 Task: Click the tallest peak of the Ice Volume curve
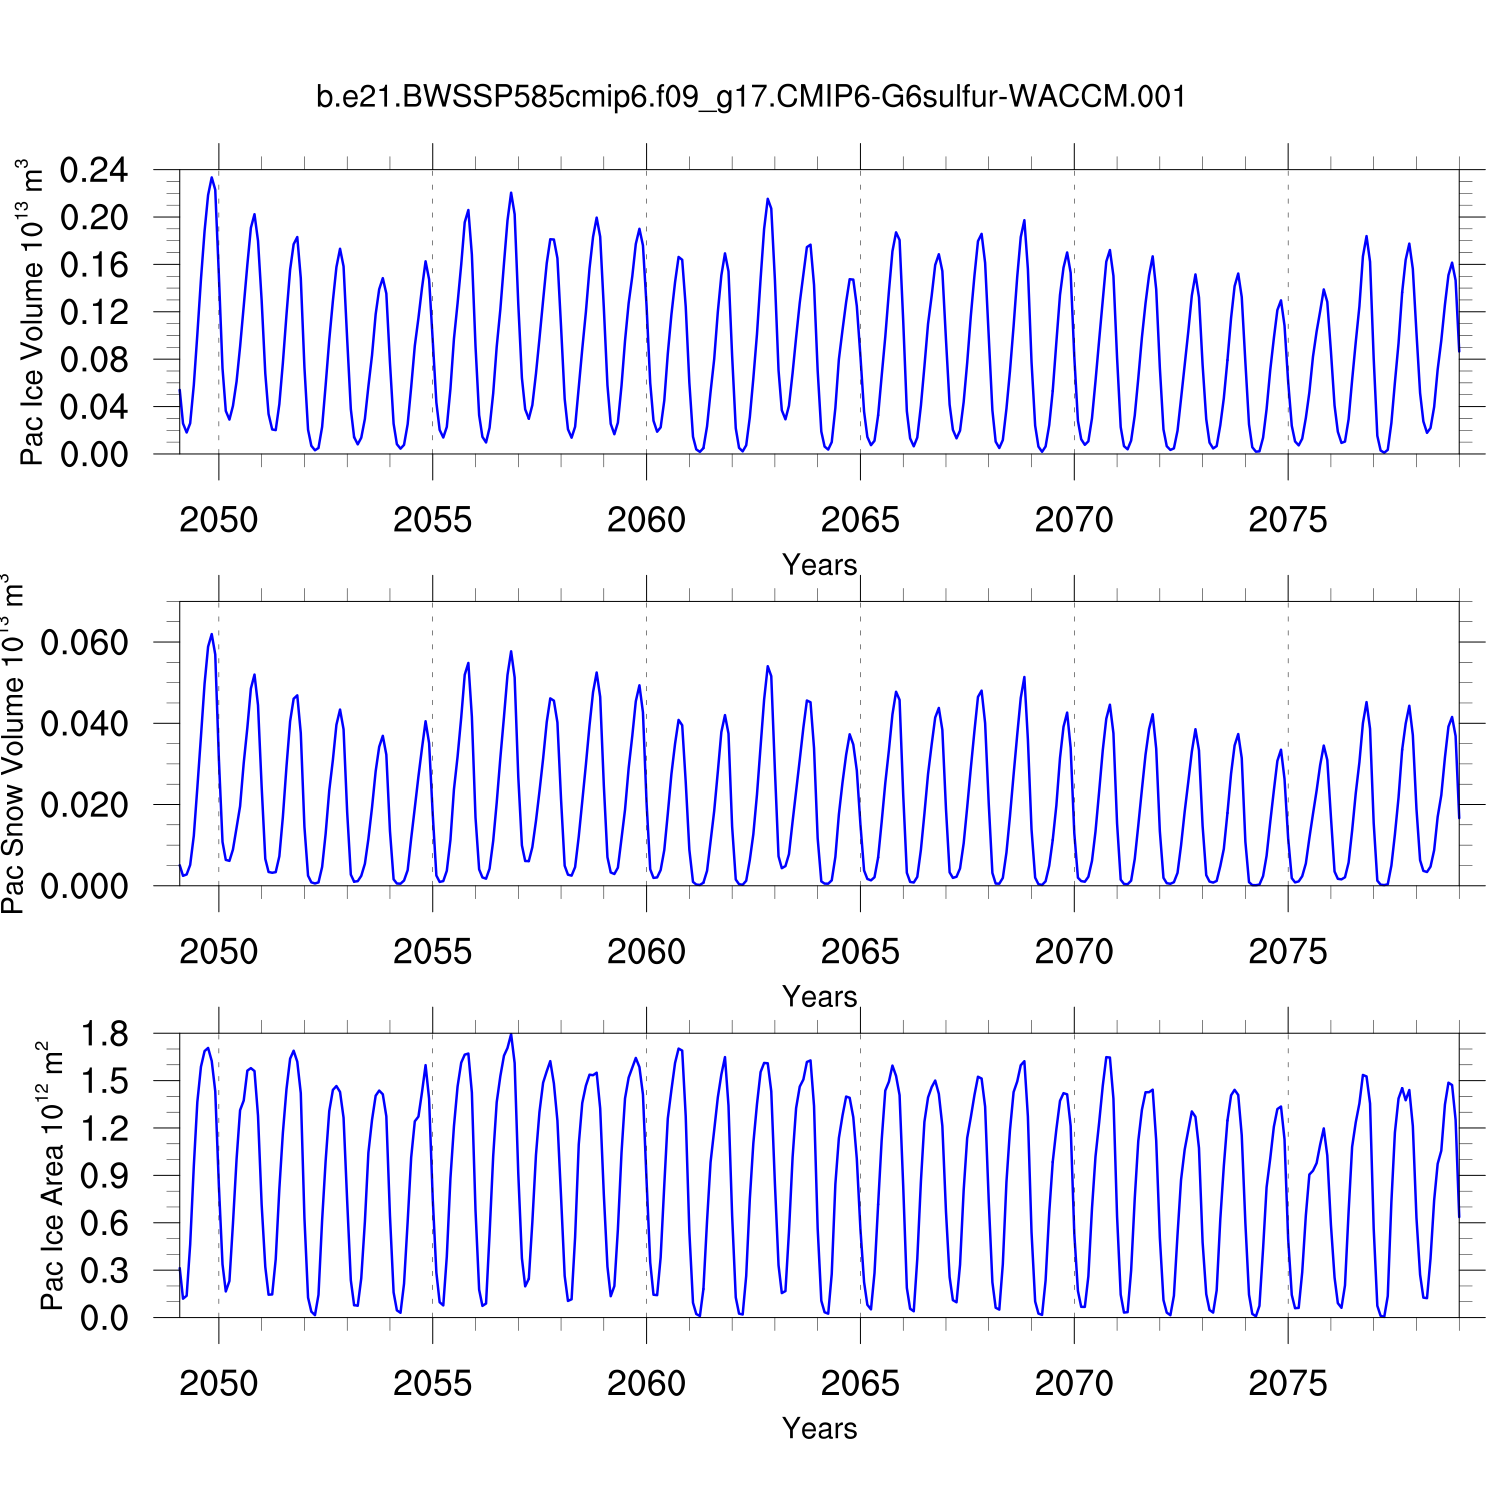(x=211, y=179)
